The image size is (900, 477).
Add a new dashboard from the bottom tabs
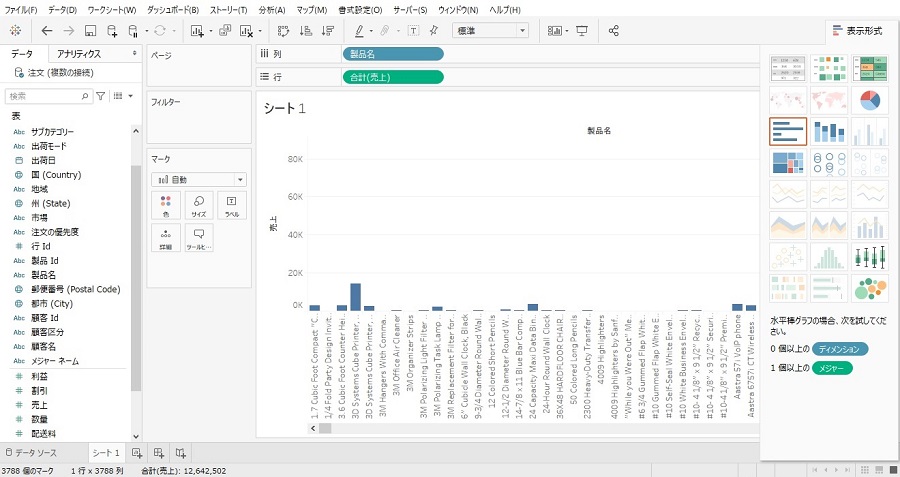156,453
